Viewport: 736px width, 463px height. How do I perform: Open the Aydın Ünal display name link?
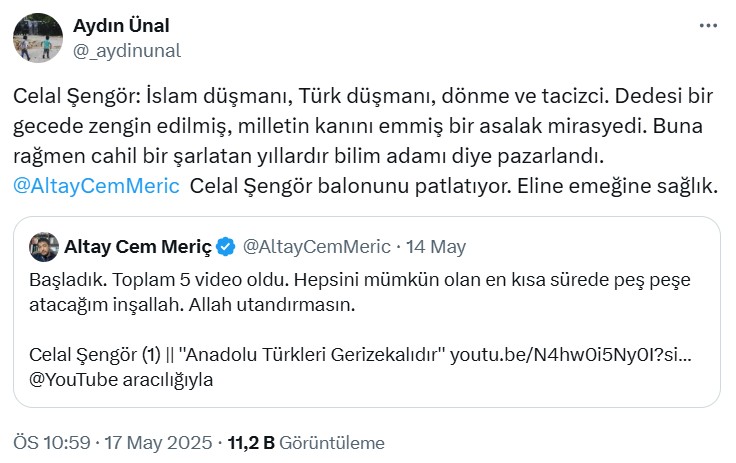122,25
